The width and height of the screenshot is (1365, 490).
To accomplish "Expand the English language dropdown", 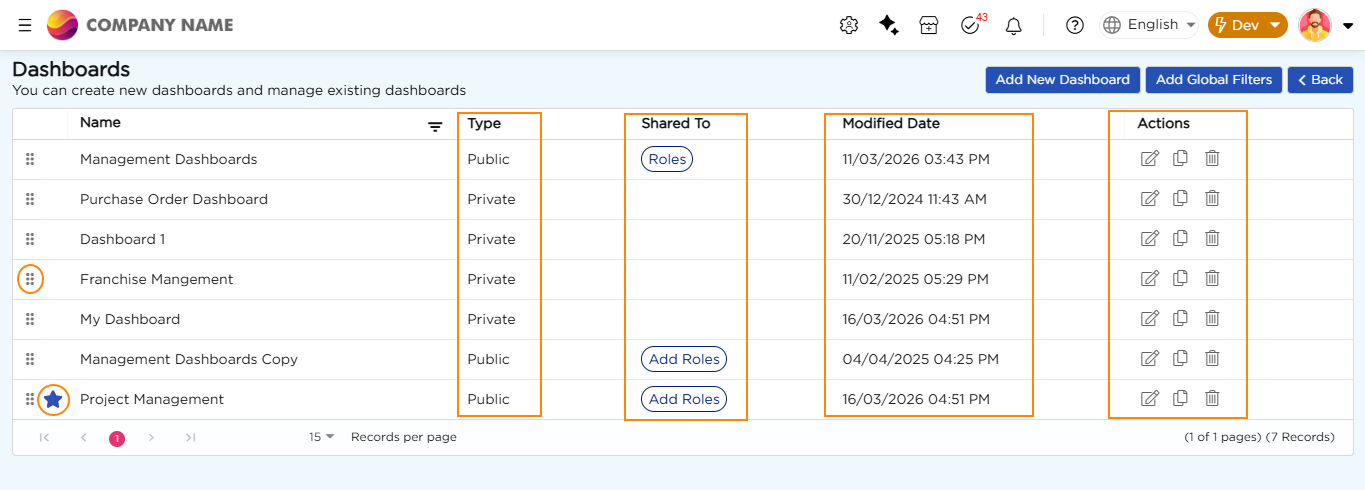I will pos(1150,25).
